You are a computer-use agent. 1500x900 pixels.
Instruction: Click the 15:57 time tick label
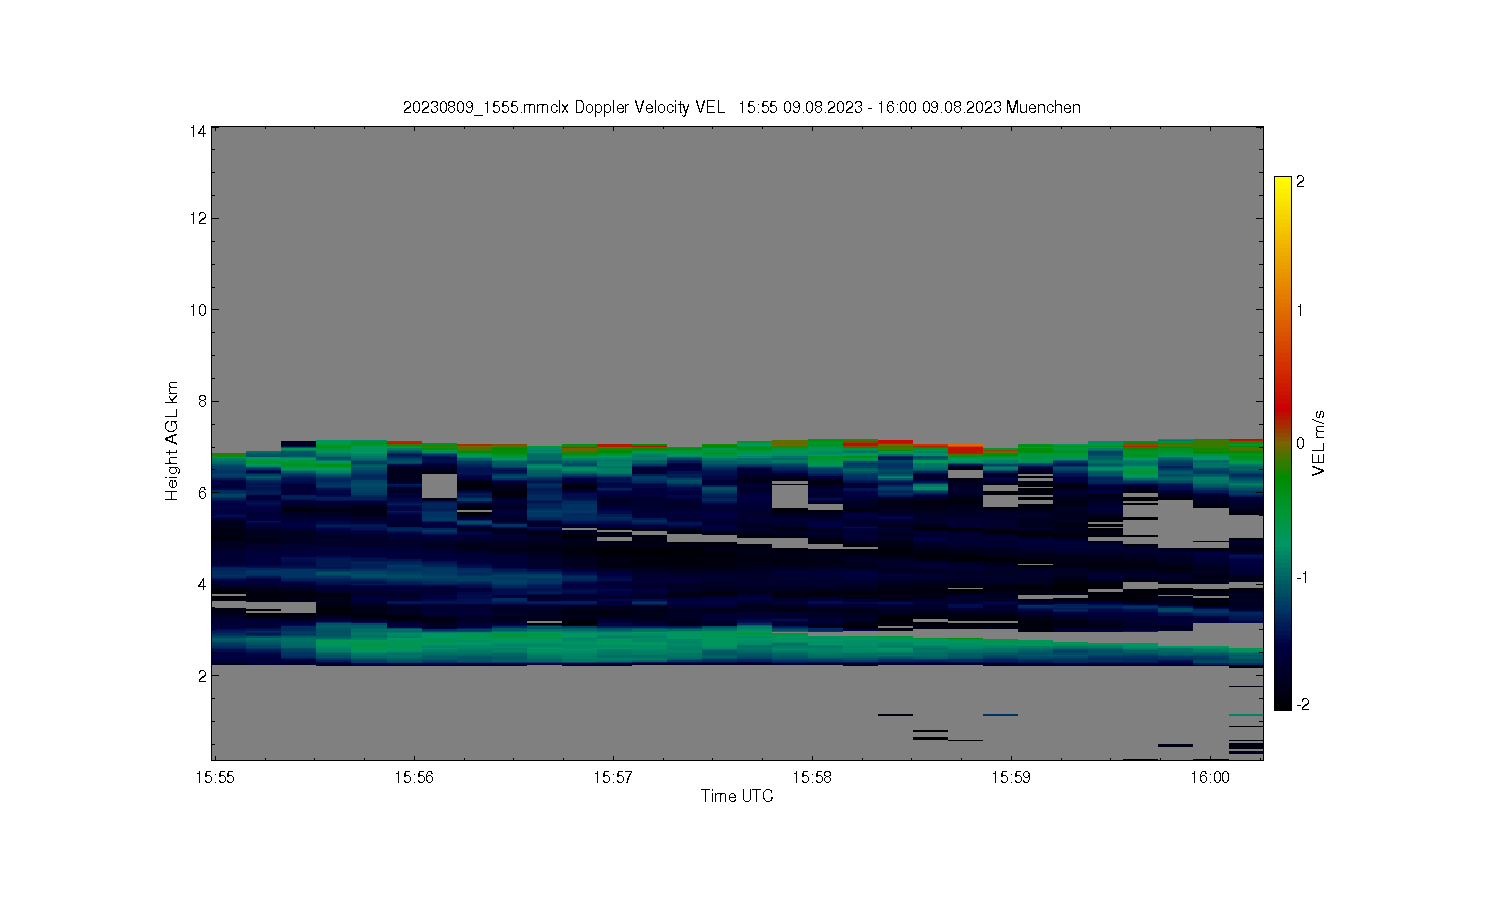(x=613, y=777)
